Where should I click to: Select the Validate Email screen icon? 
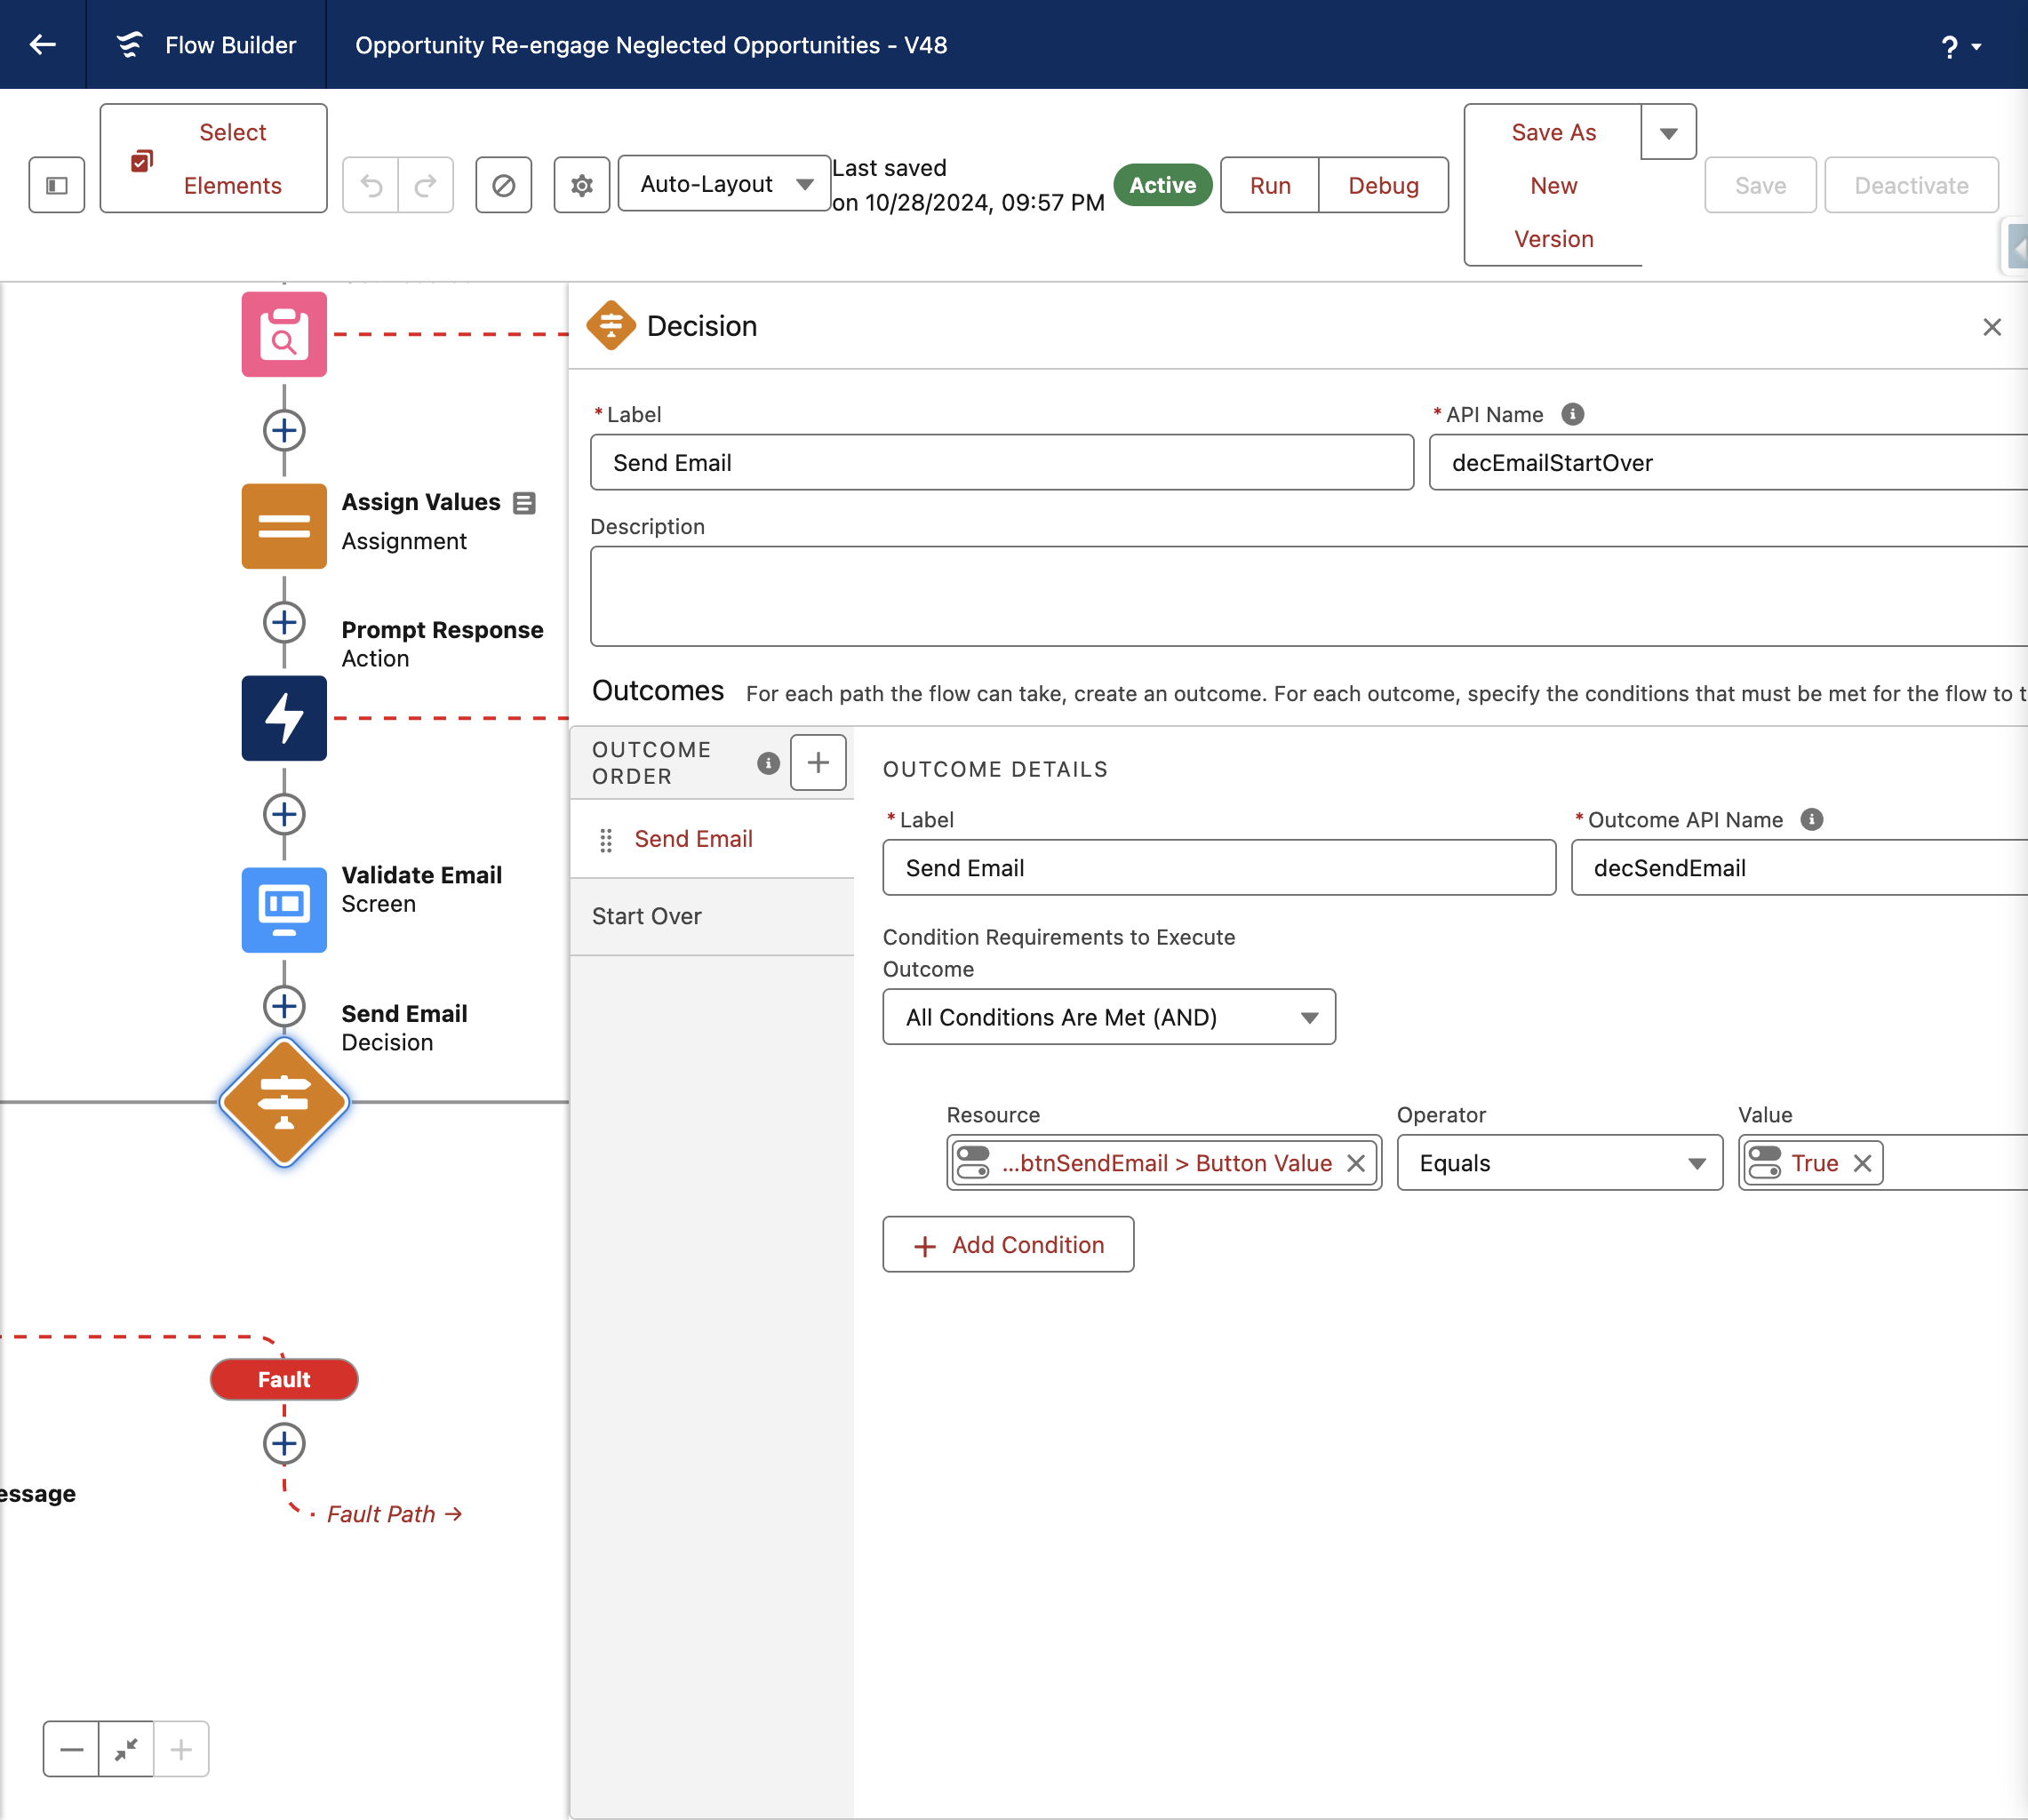pos(284,910)
